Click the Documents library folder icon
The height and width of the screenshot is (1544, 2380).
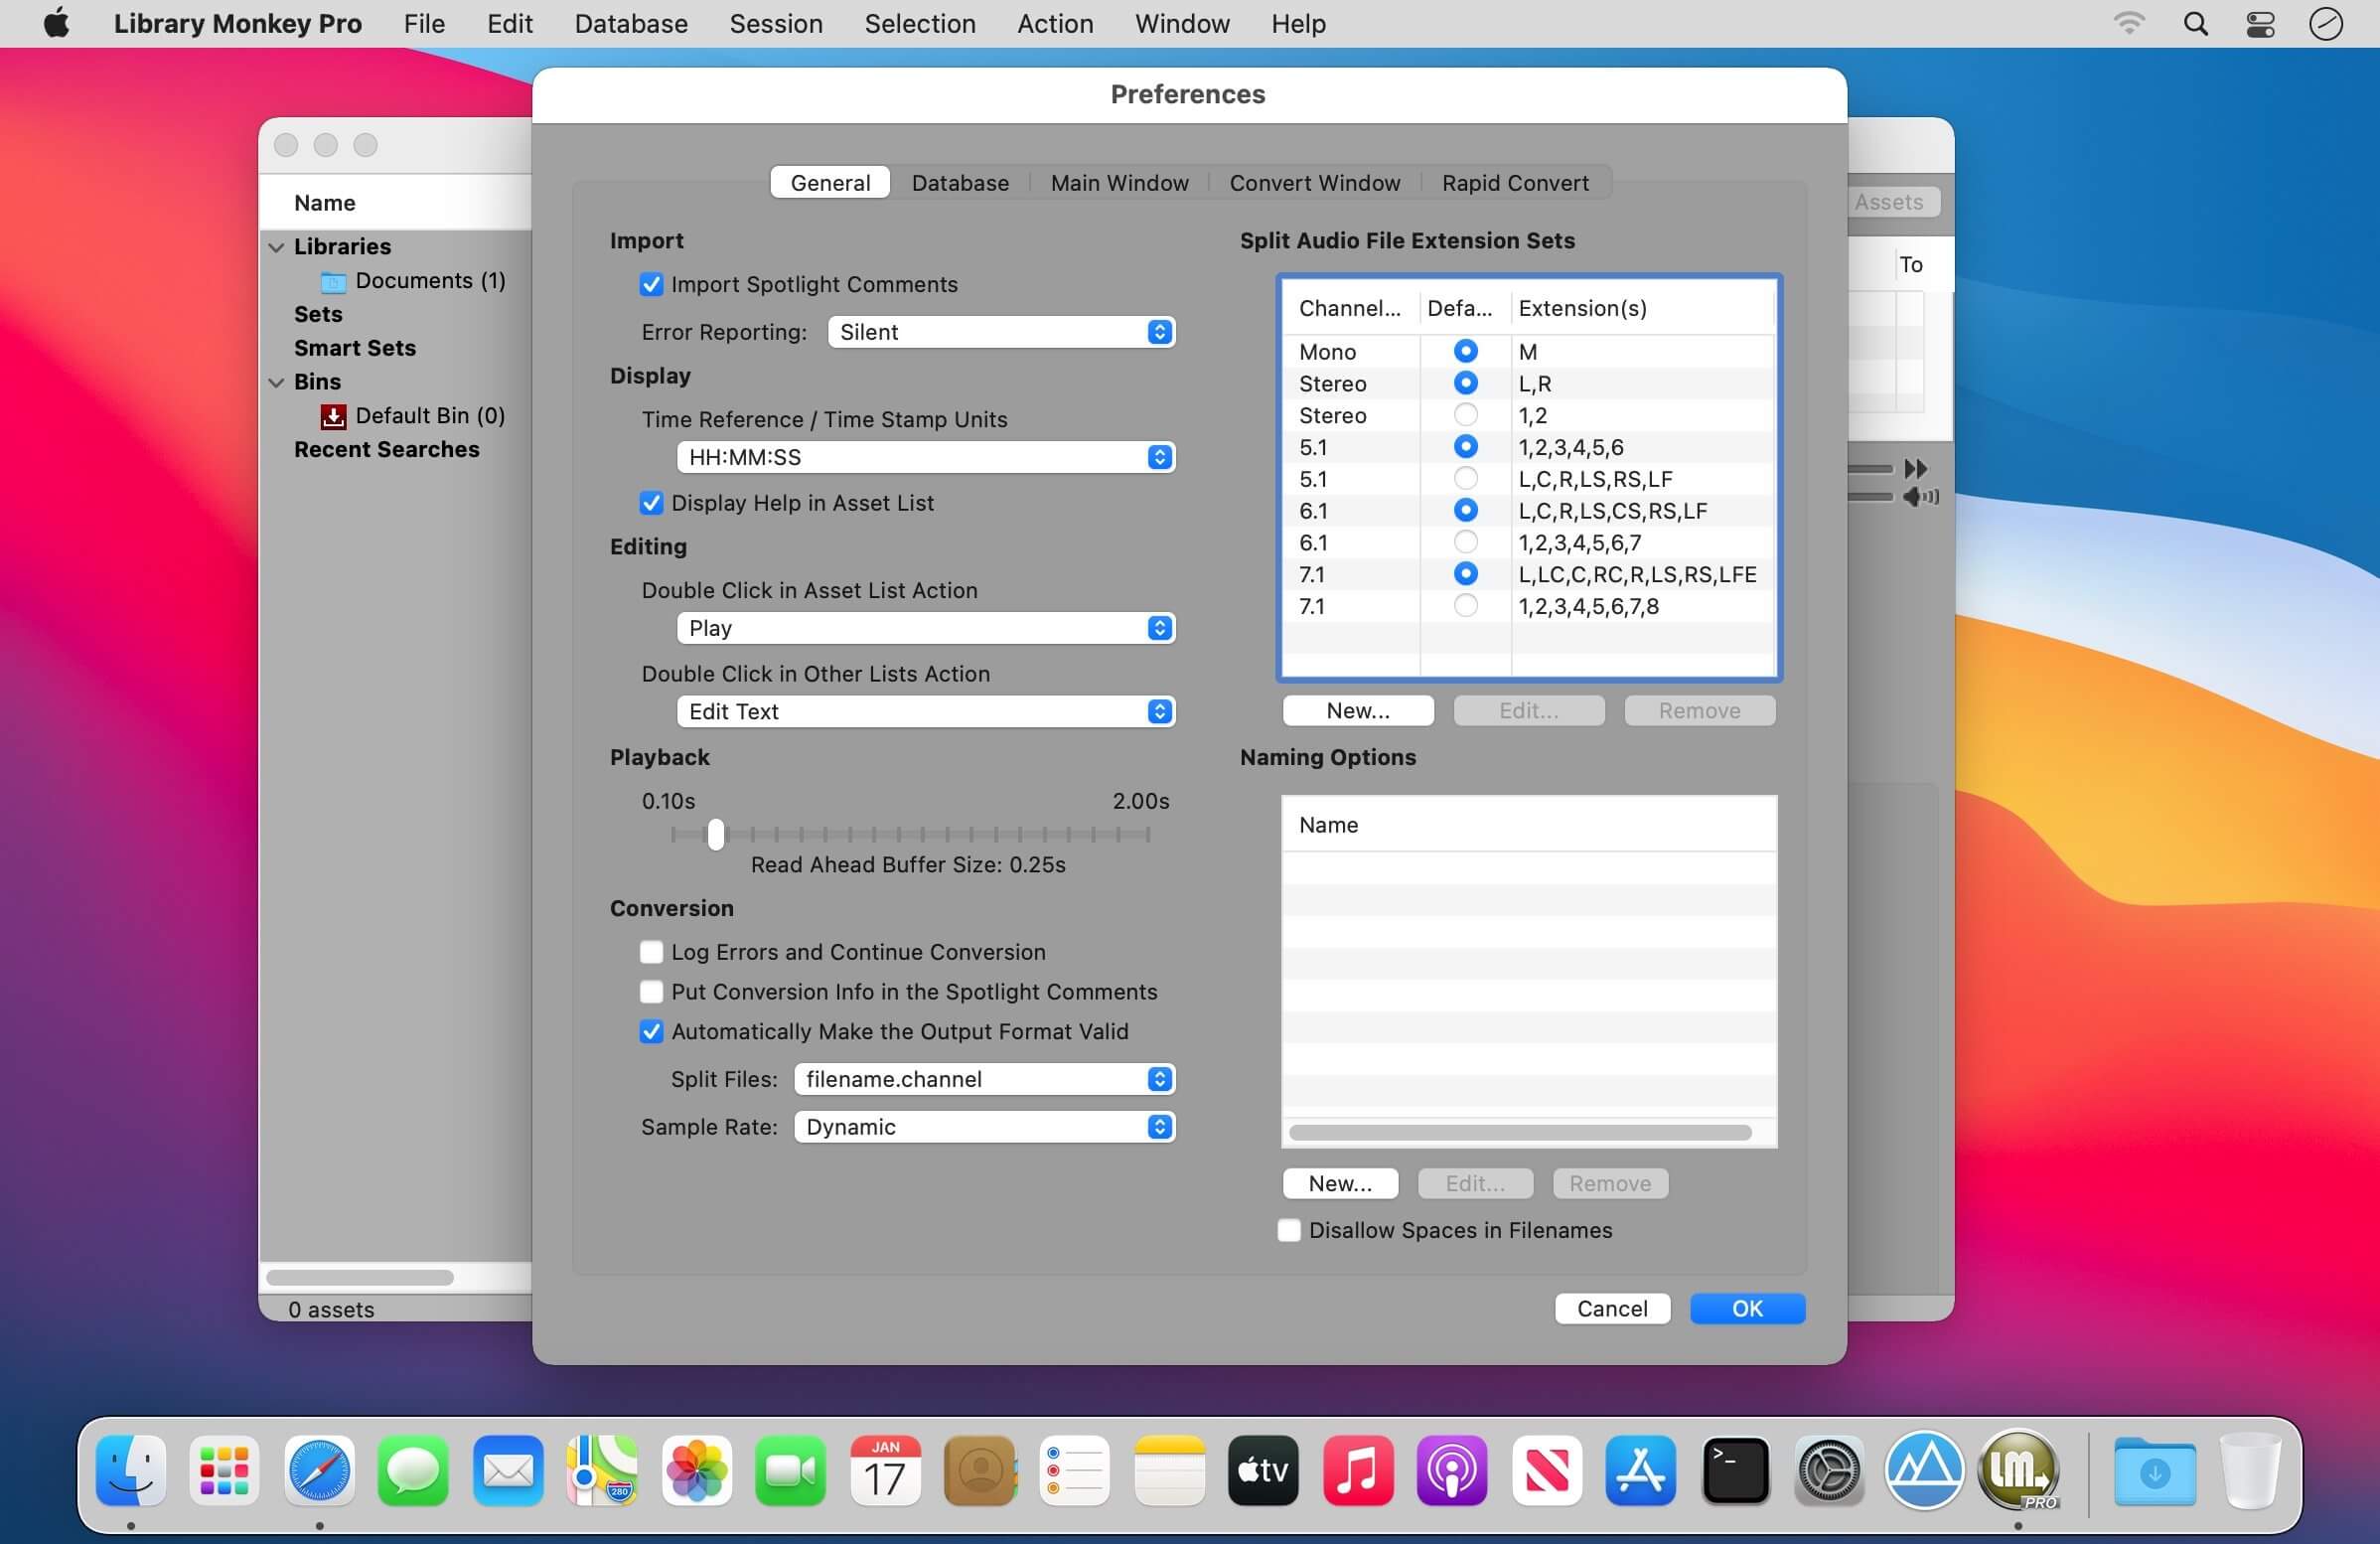point(333,282)
